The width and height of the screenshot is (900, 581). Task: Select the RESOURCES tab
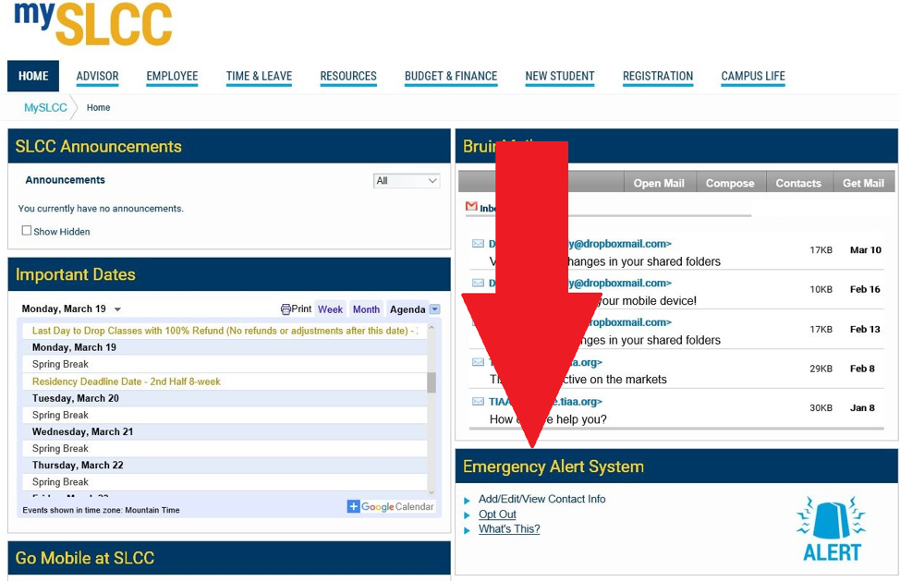click(x=348, y=76)
